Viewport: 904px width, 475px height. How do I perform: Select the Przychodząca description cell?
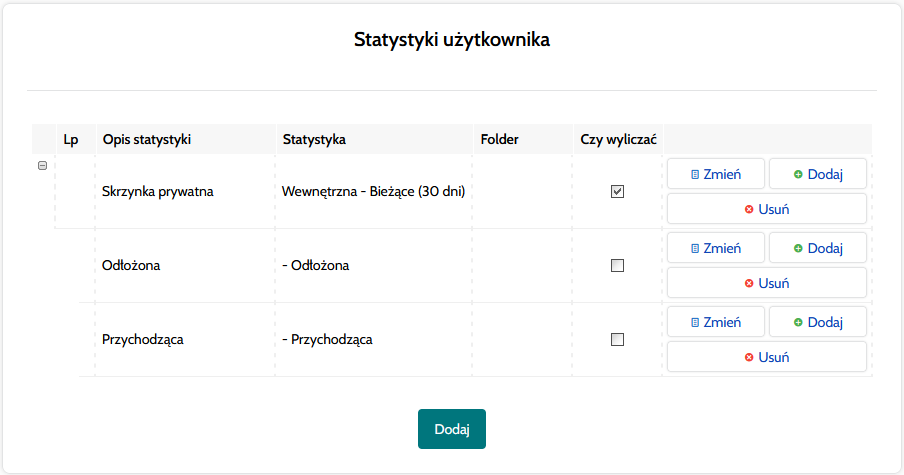coord(184,340)
